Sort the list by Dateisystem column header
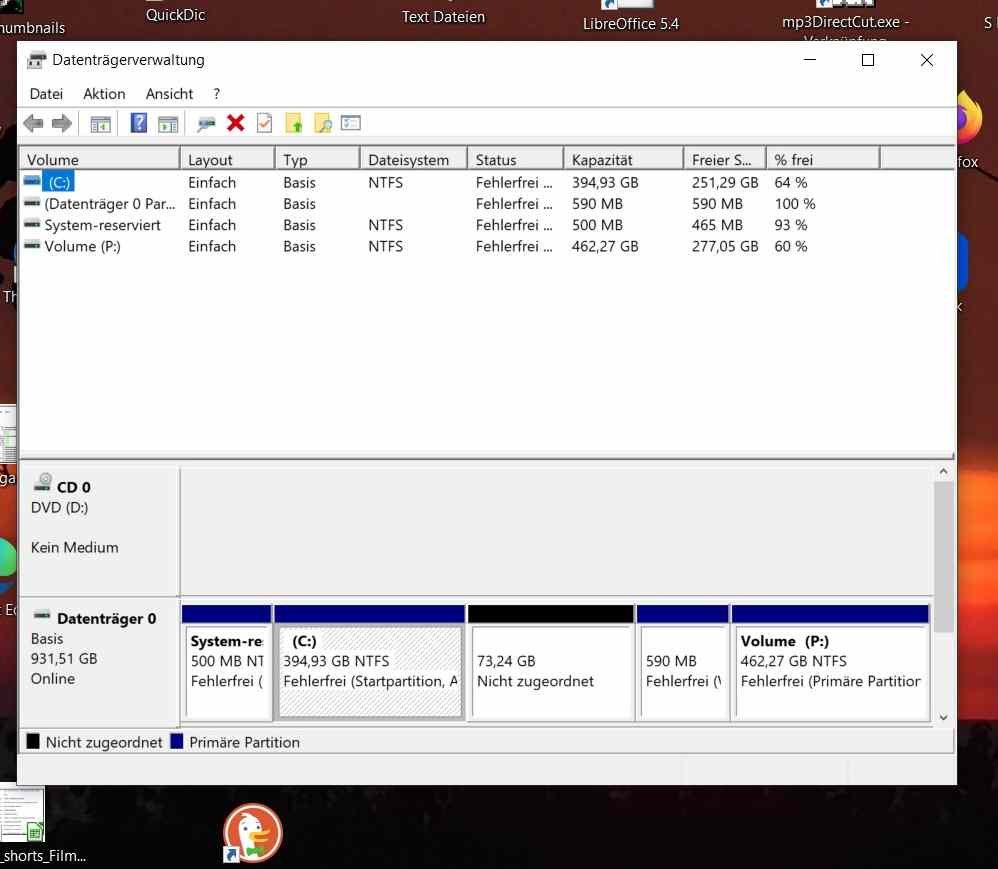The height and width of the screenshot is (869, 998). click(408, 160)
